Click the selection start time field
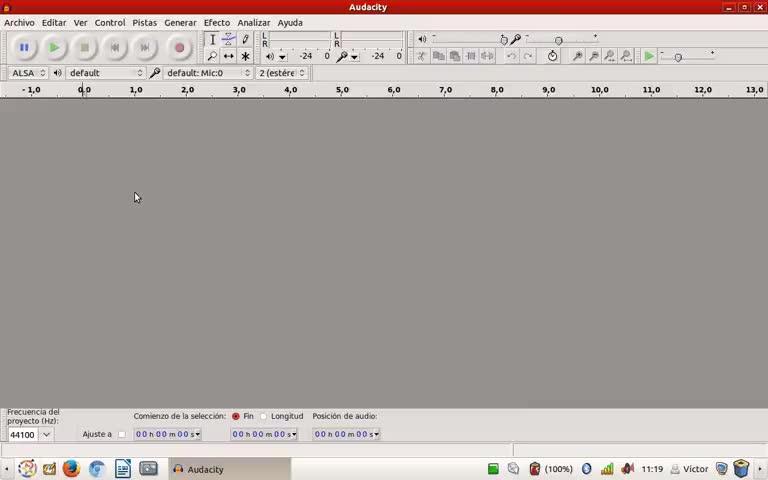This screenshot has height=480, width=768. 167,434
